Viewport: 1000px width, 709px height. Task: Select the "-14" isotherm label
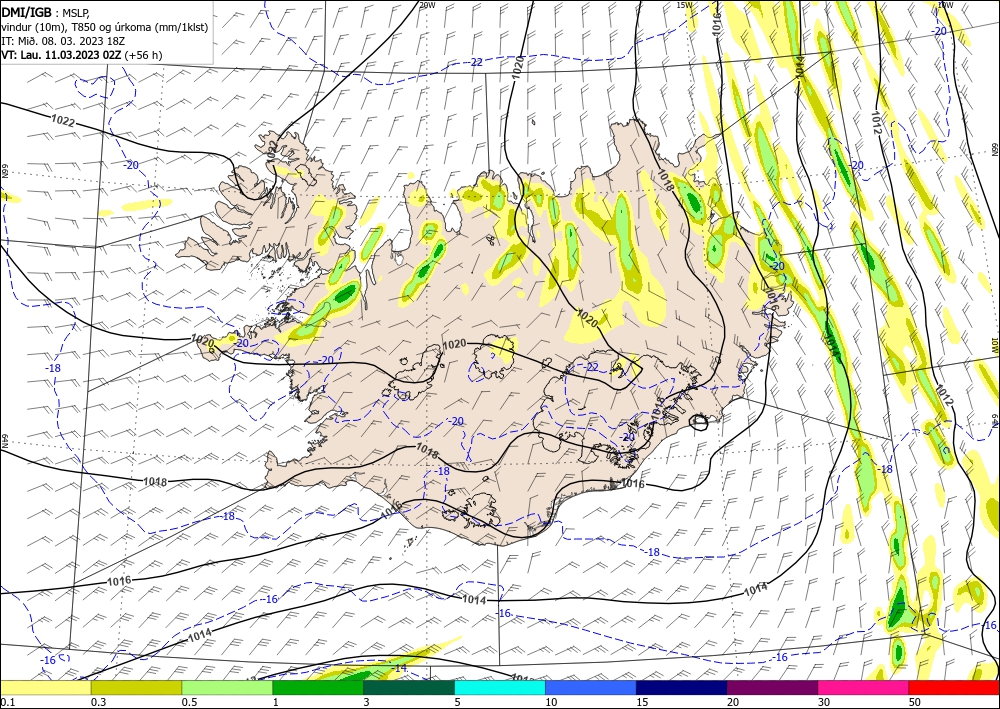pyautogui.click(x=399, y=668)
